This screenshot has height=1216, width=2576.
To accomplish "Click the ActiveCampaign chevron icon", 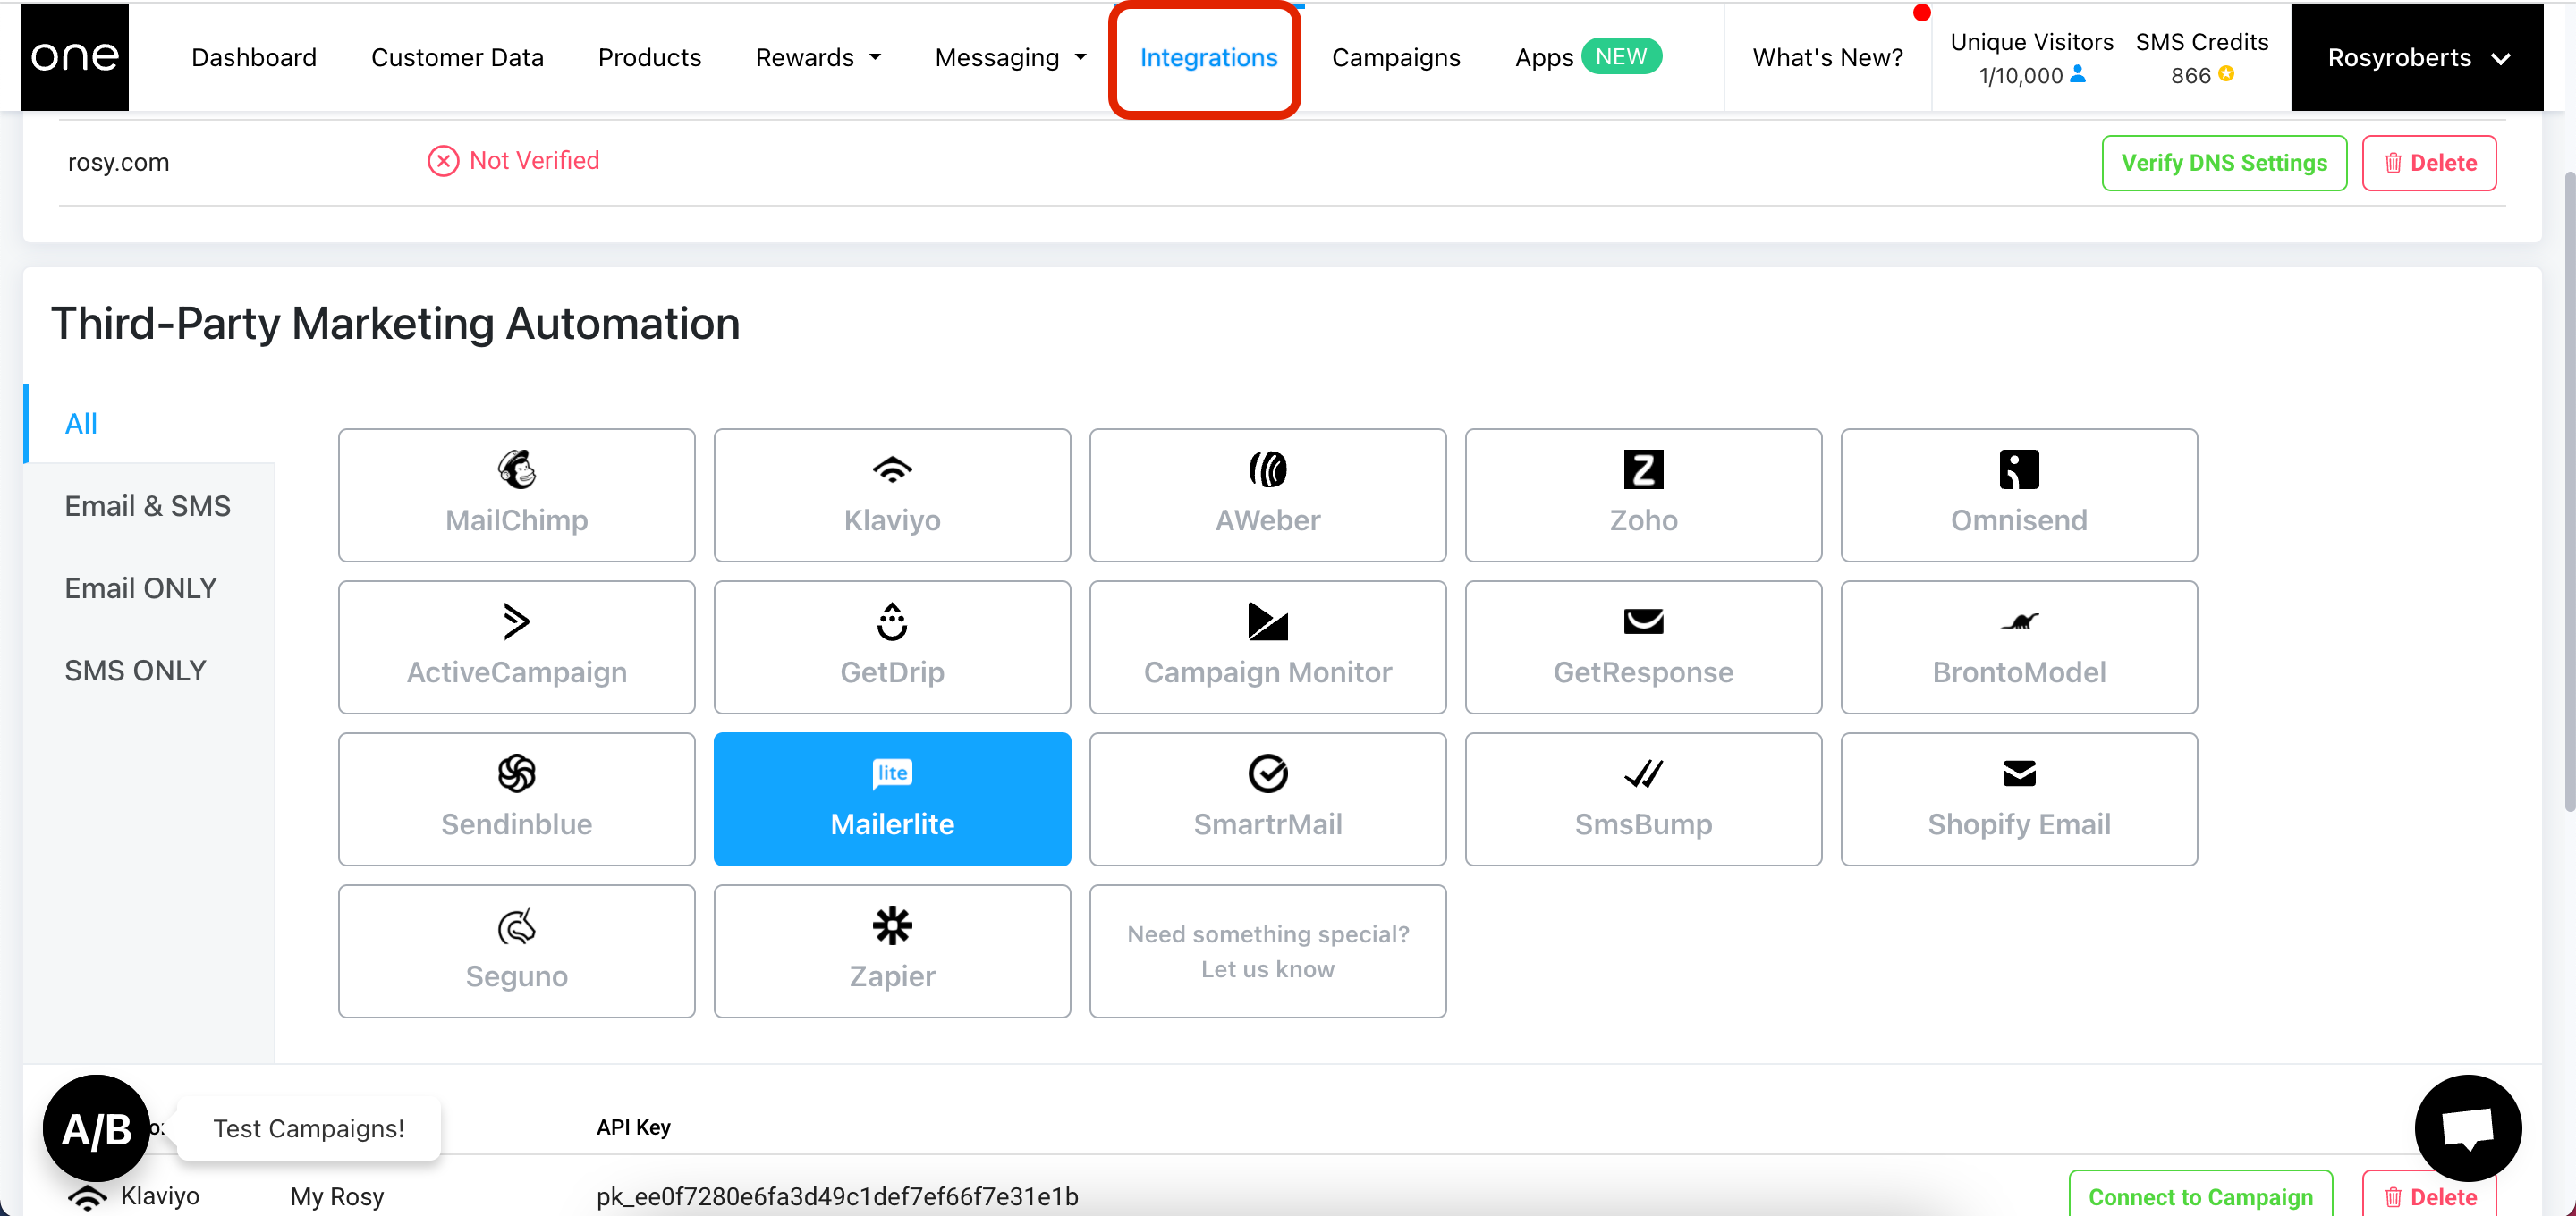I will tap(516, 621).
